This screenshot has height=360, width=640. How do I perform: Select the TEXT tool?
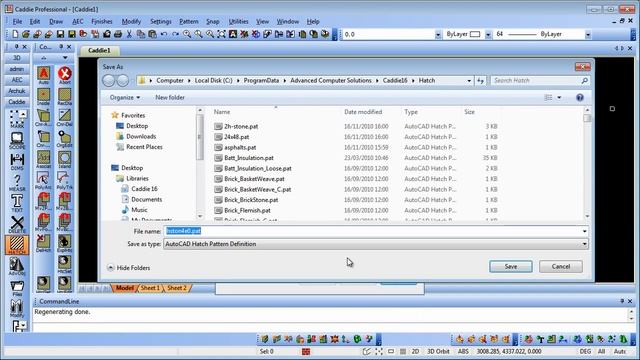click(17, 203)
